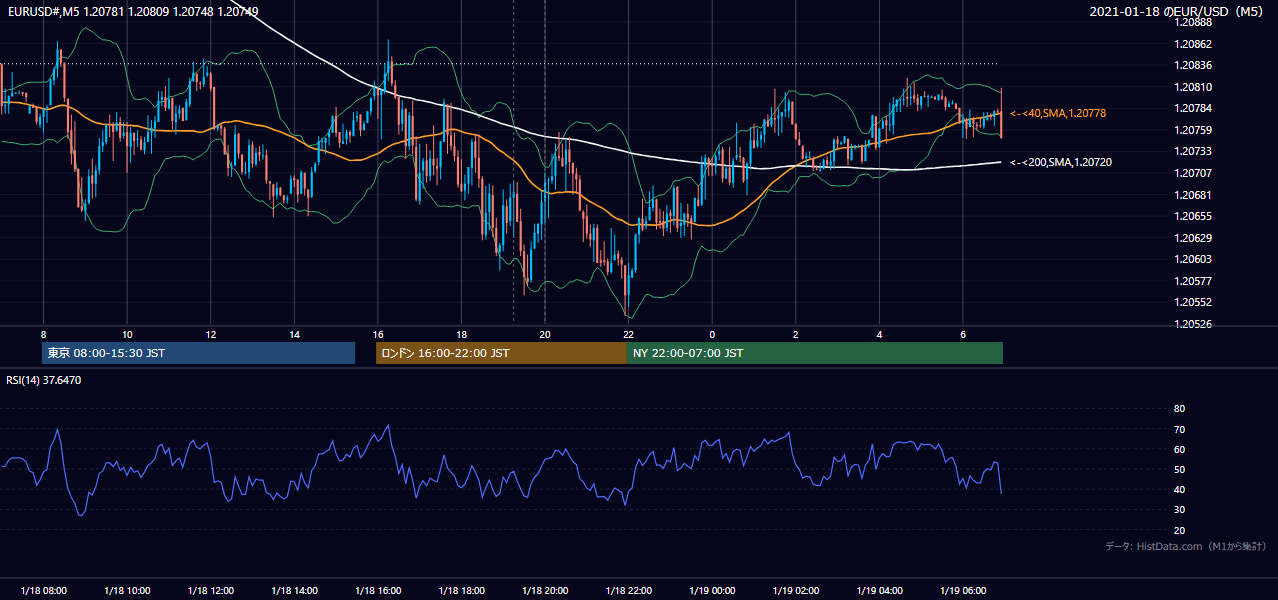Click price axis value 1.20733
Viewport: 1278px width, 600px height.
[x=1193, y=151]
